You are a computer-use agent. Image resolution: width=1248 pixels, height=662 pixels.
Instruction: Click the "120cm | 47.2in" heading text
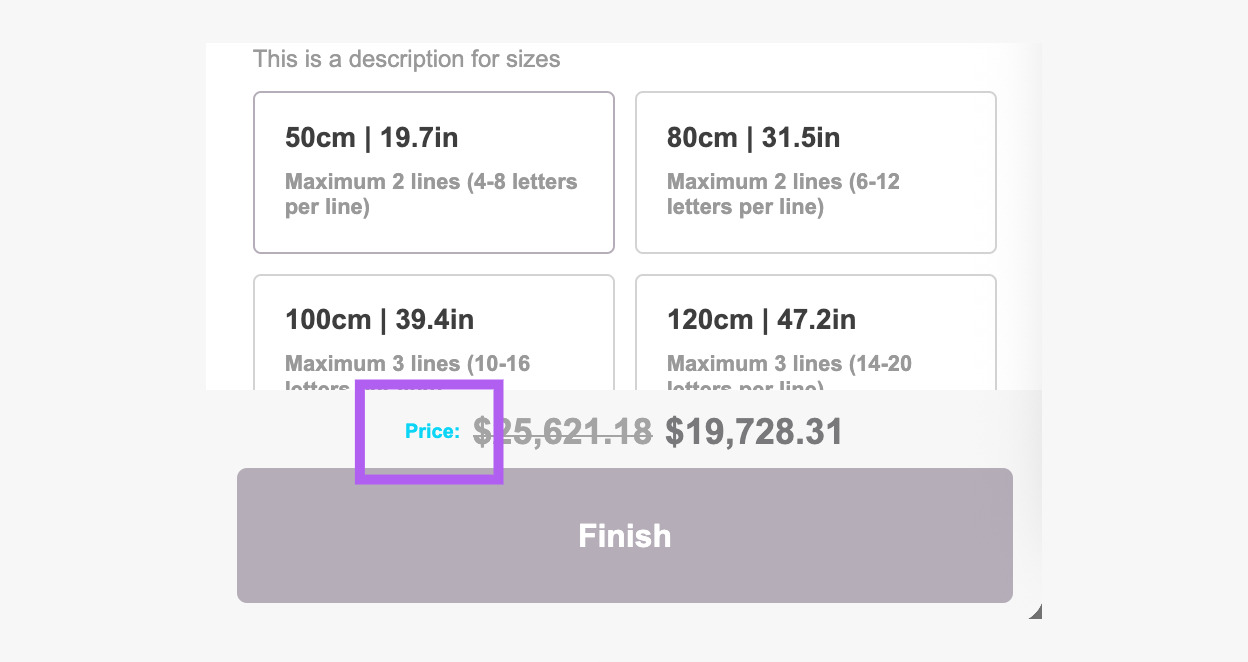point(761,320)
